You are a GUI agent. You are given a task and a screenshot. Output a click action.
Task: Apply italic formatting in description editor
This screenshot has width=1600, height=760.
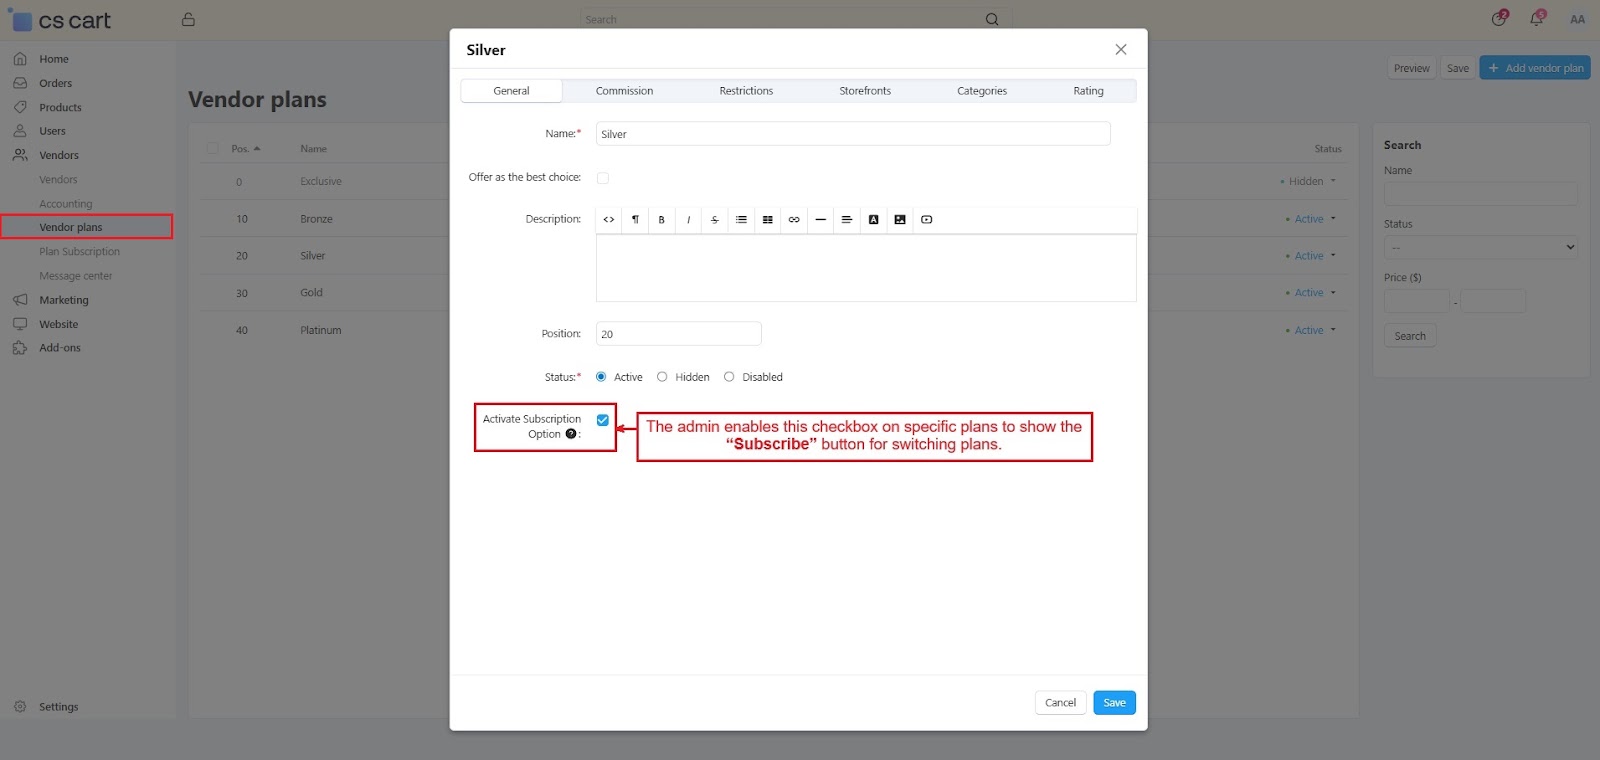(x=688, y=220)
